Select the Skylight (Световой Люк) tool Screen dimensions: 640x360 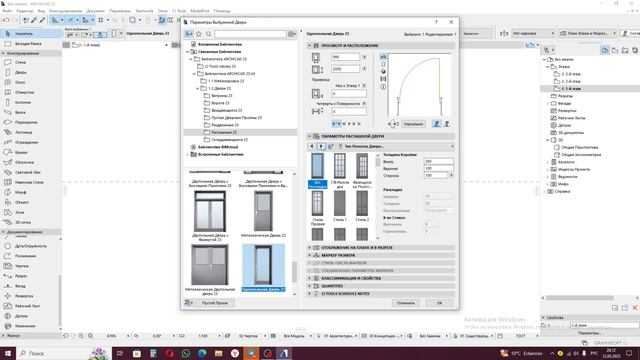(x=31, y=172)
